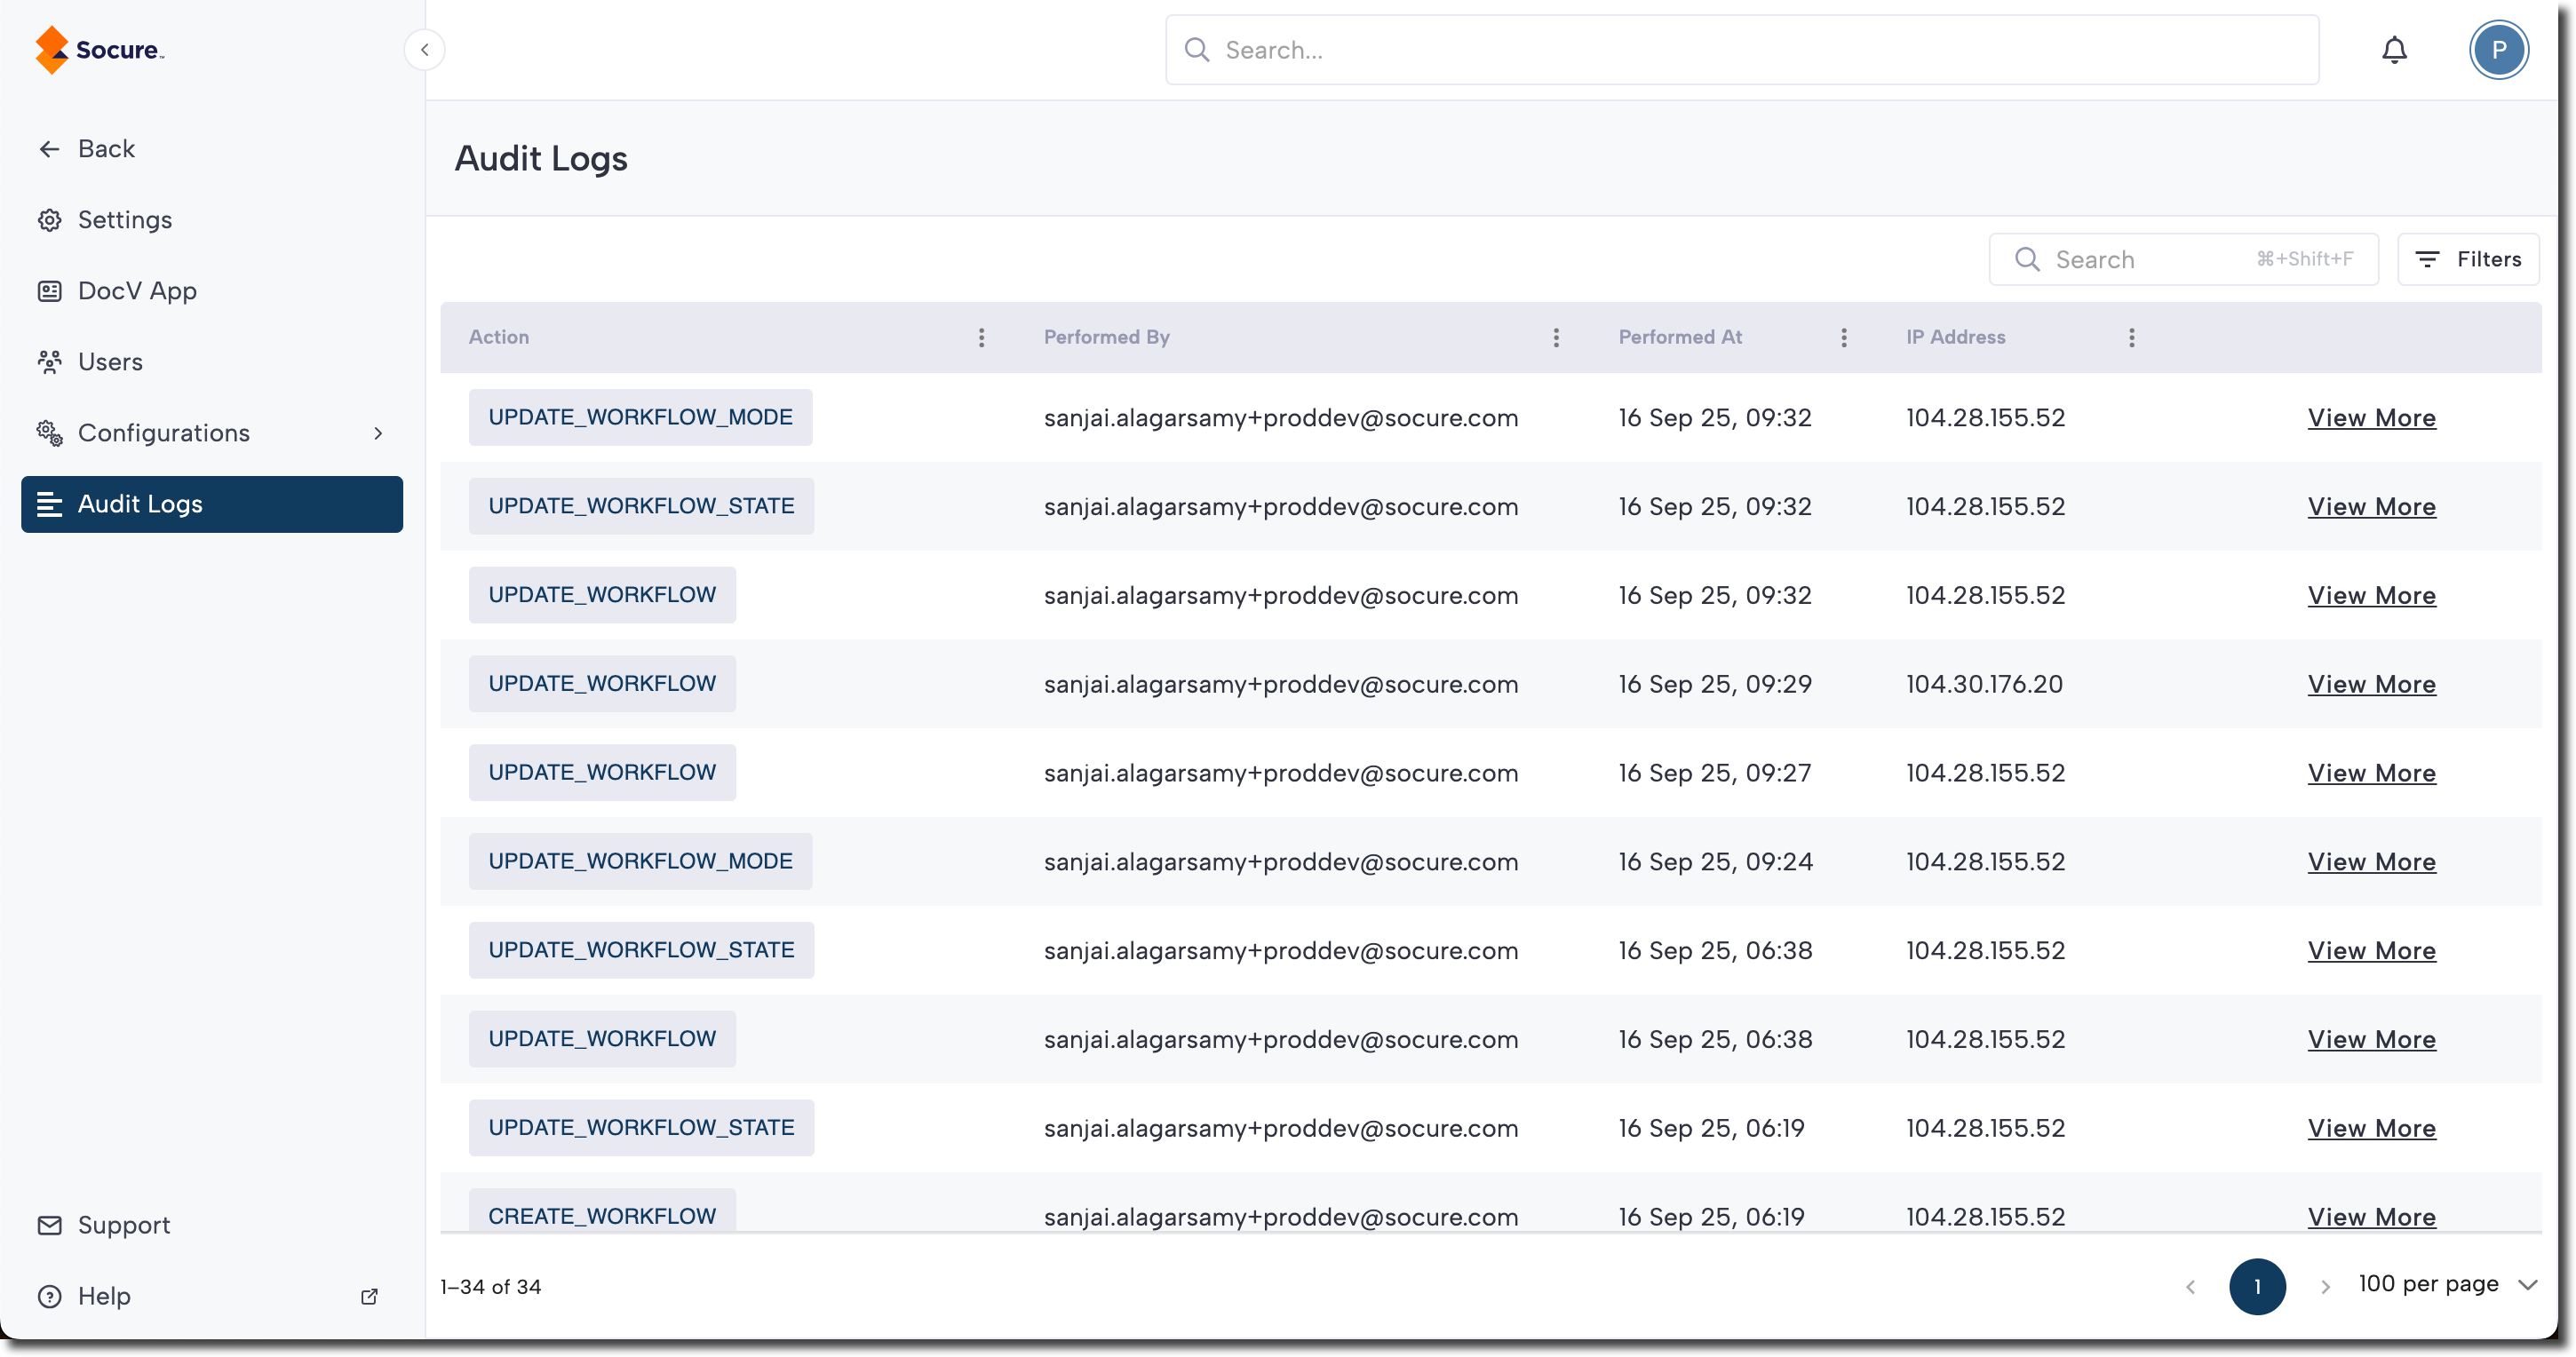Go to the next page arrow
2576x1357 pixels.
[2325, 1287]
